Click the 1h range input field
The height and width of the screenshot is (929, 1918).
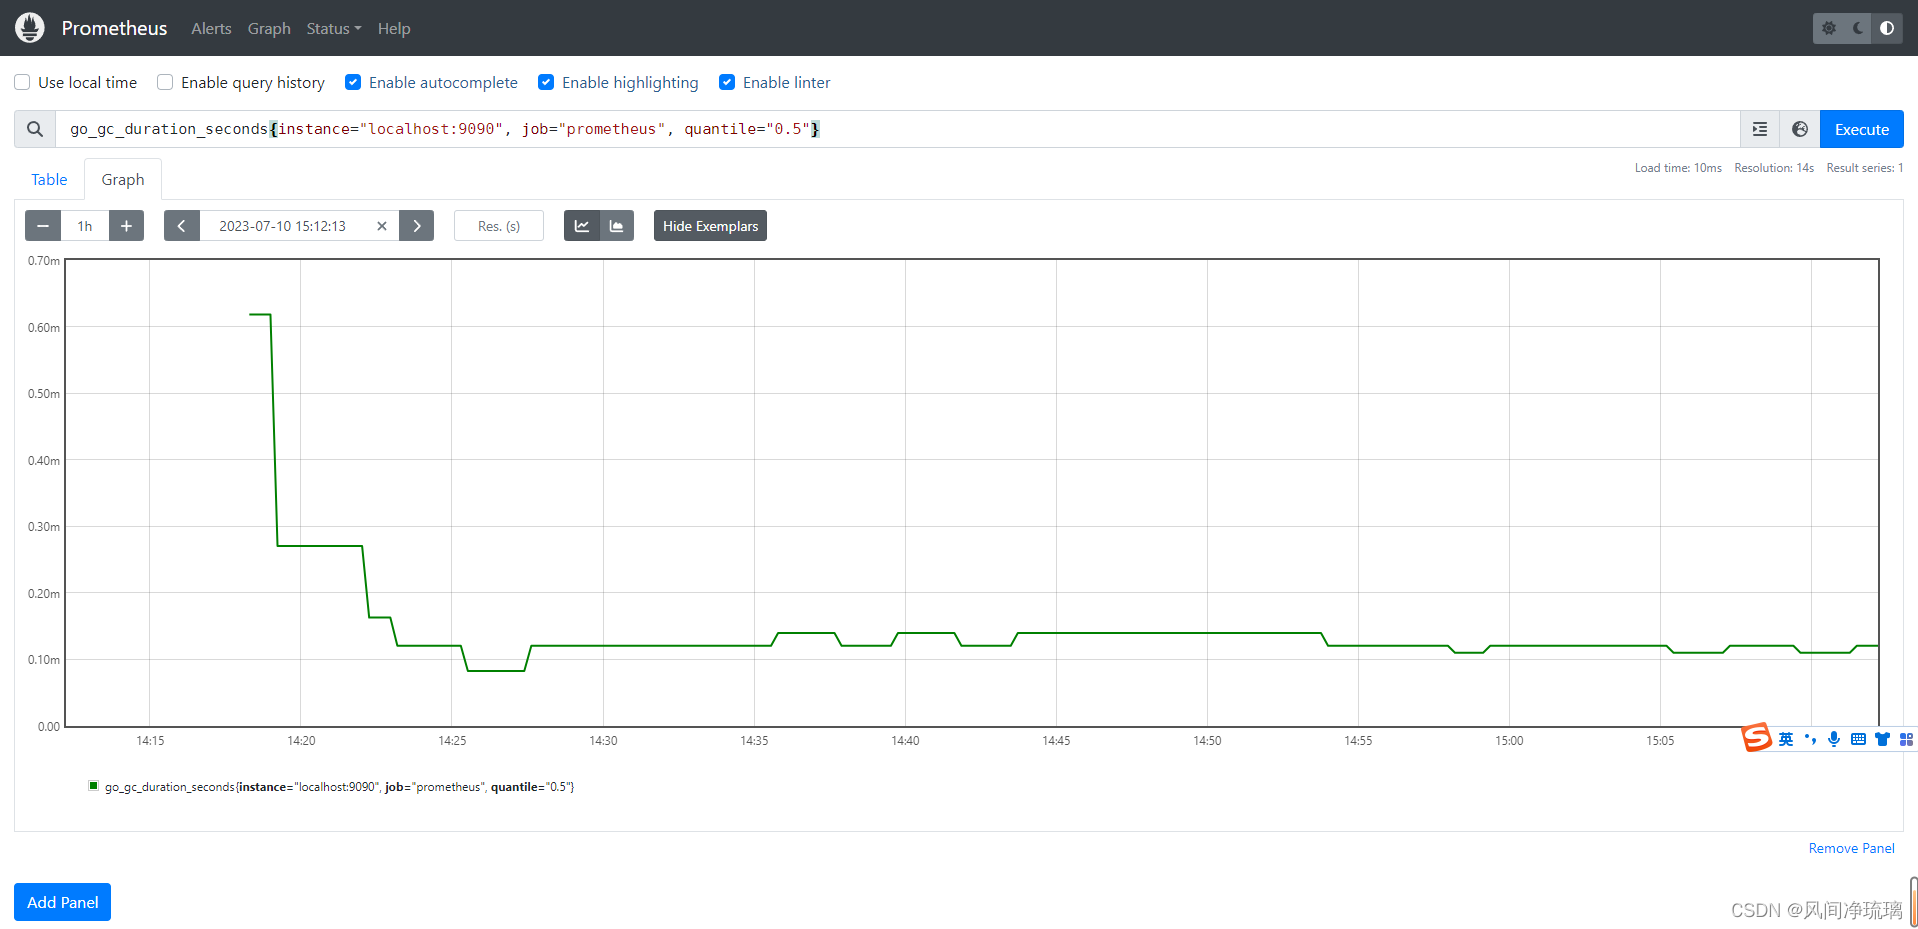[85, 226]
